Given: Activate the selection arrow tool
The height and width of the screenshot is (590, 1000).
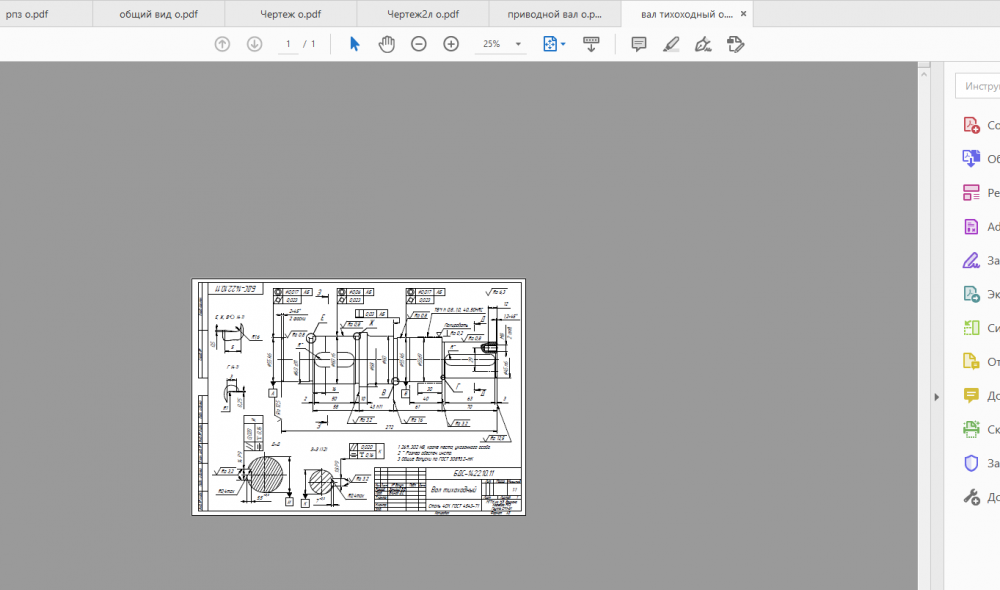Looking at the screenshot, I should [354, 44].
